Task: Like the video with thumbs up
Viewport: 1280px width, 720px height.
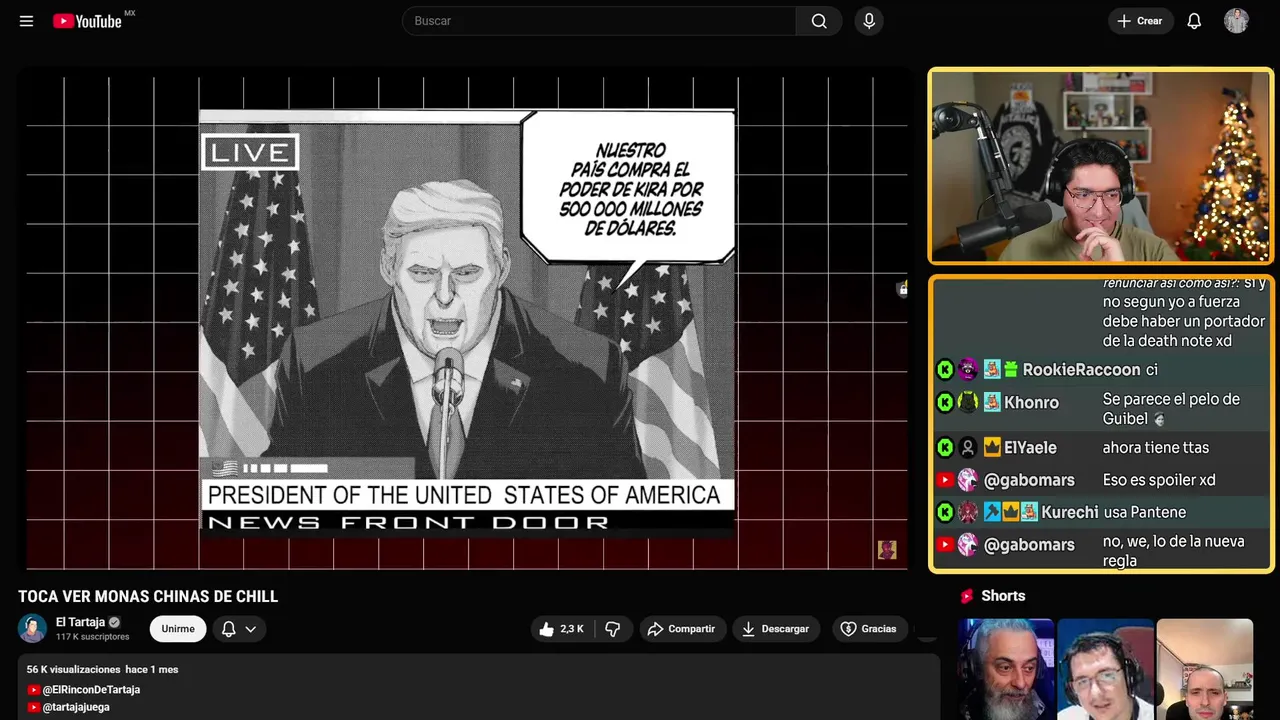Action: click(x=562, y=629)
